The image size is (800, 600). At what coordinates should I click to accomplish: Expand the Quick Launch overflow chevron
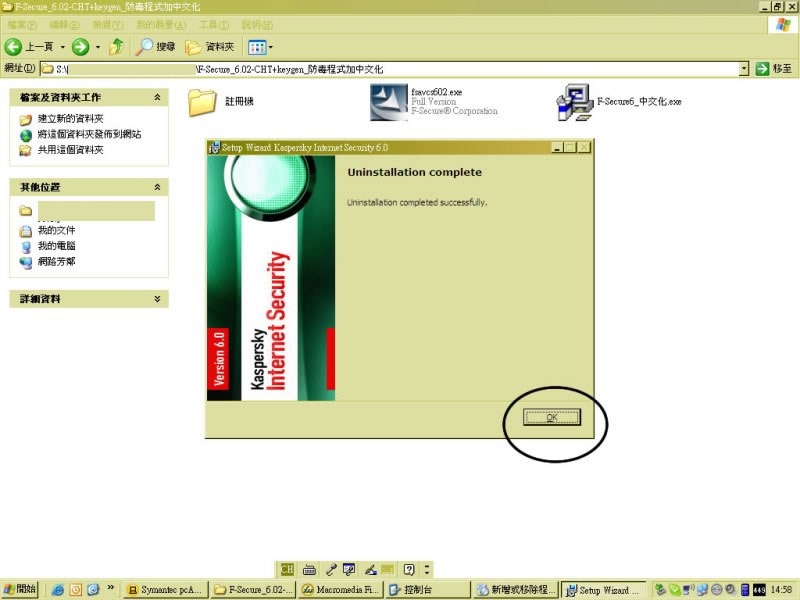110,588
